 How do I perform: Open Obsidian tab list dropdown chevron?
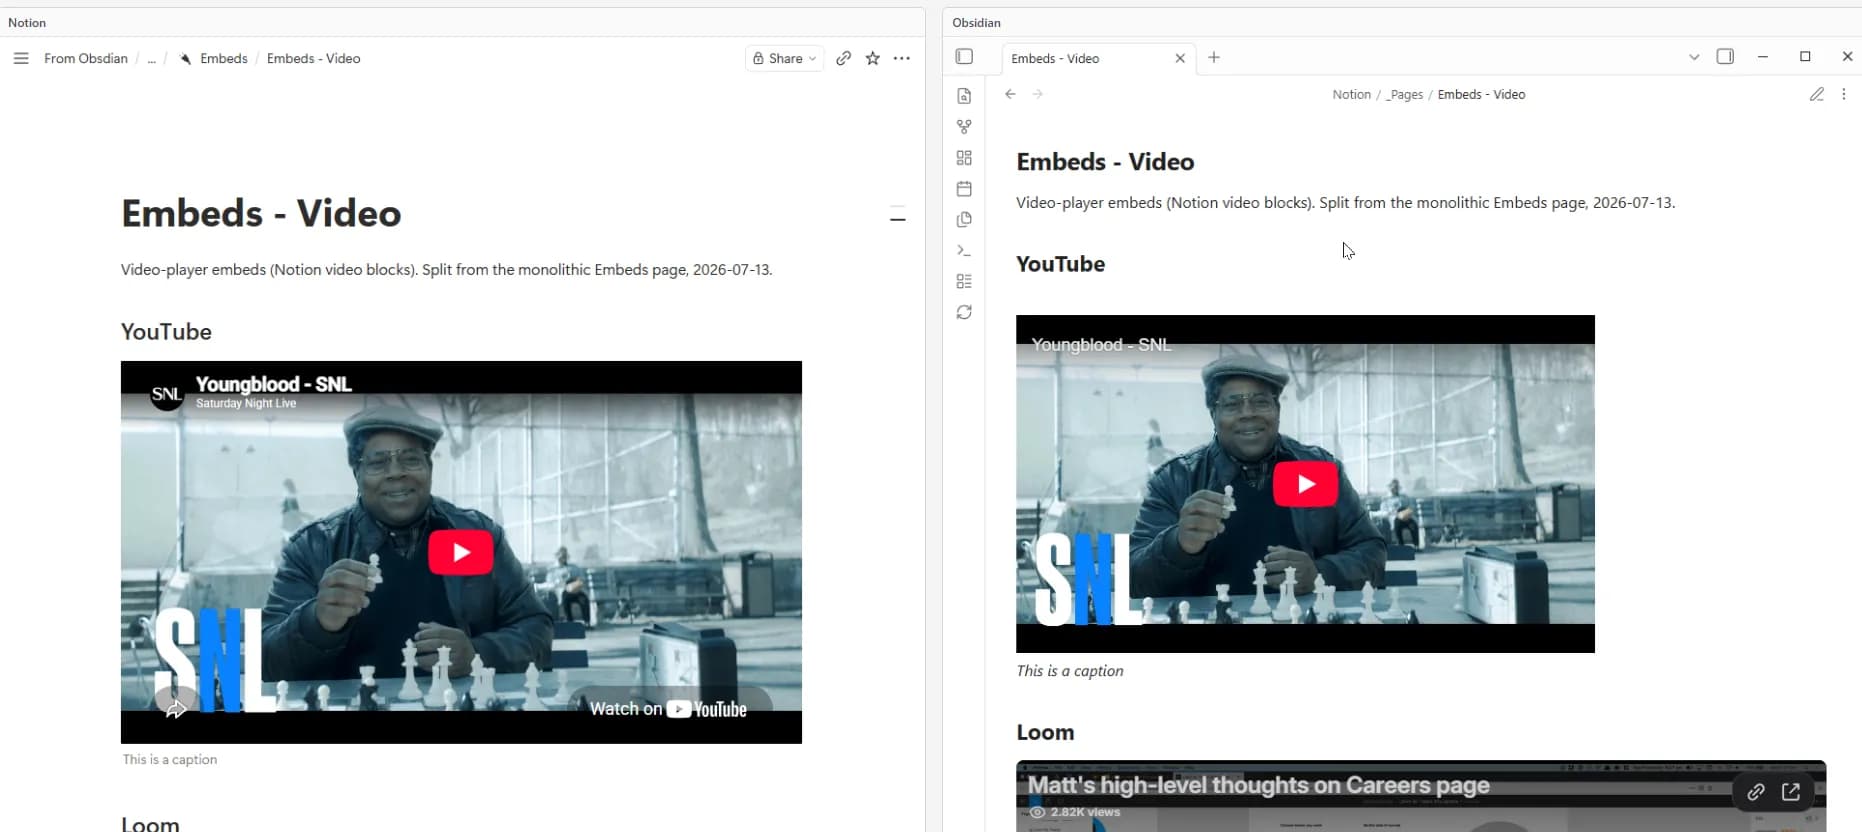coord(1694,57)
